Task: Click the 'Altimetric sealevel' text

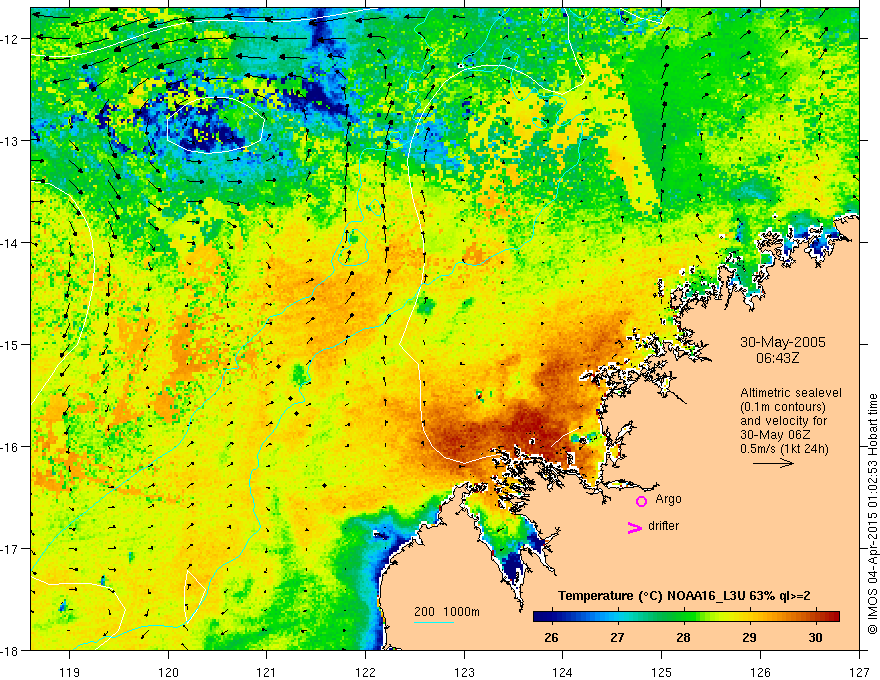Action: 791,393
